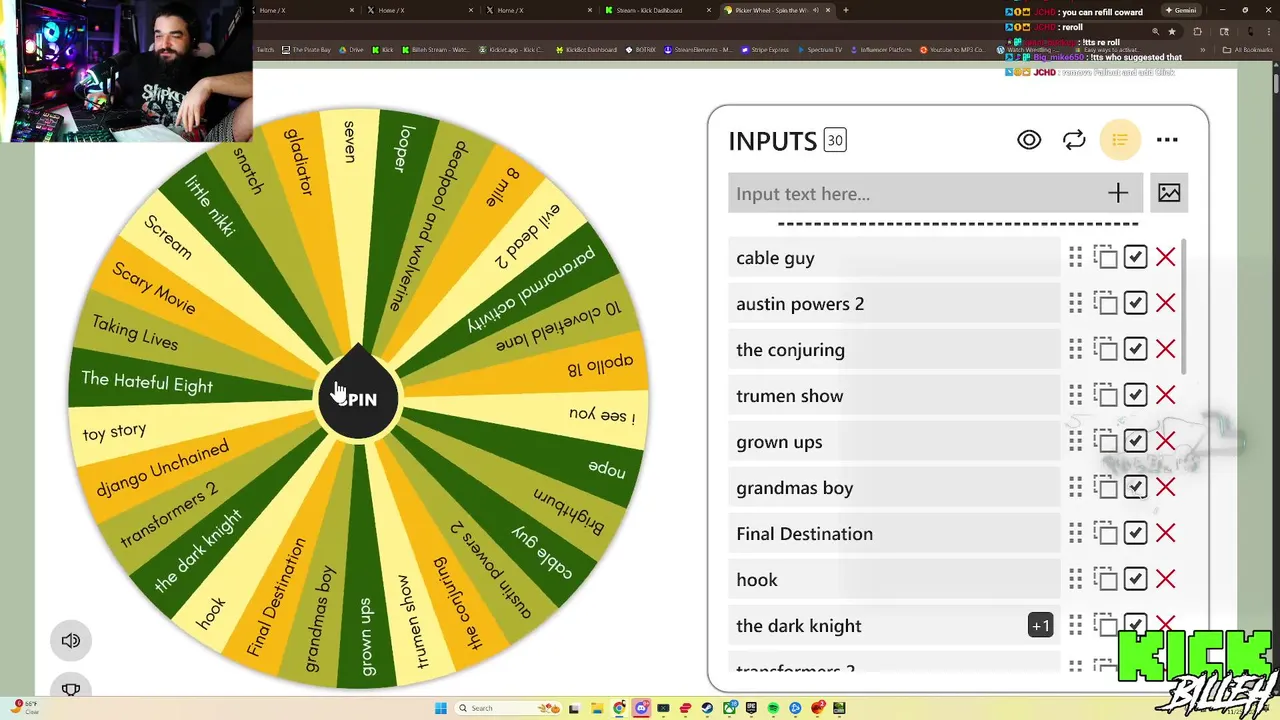The height and width of the screenshot is (720, 1280).
Task: Open 'The Pirate Bay' bookmark
Action: click(307, 49)
